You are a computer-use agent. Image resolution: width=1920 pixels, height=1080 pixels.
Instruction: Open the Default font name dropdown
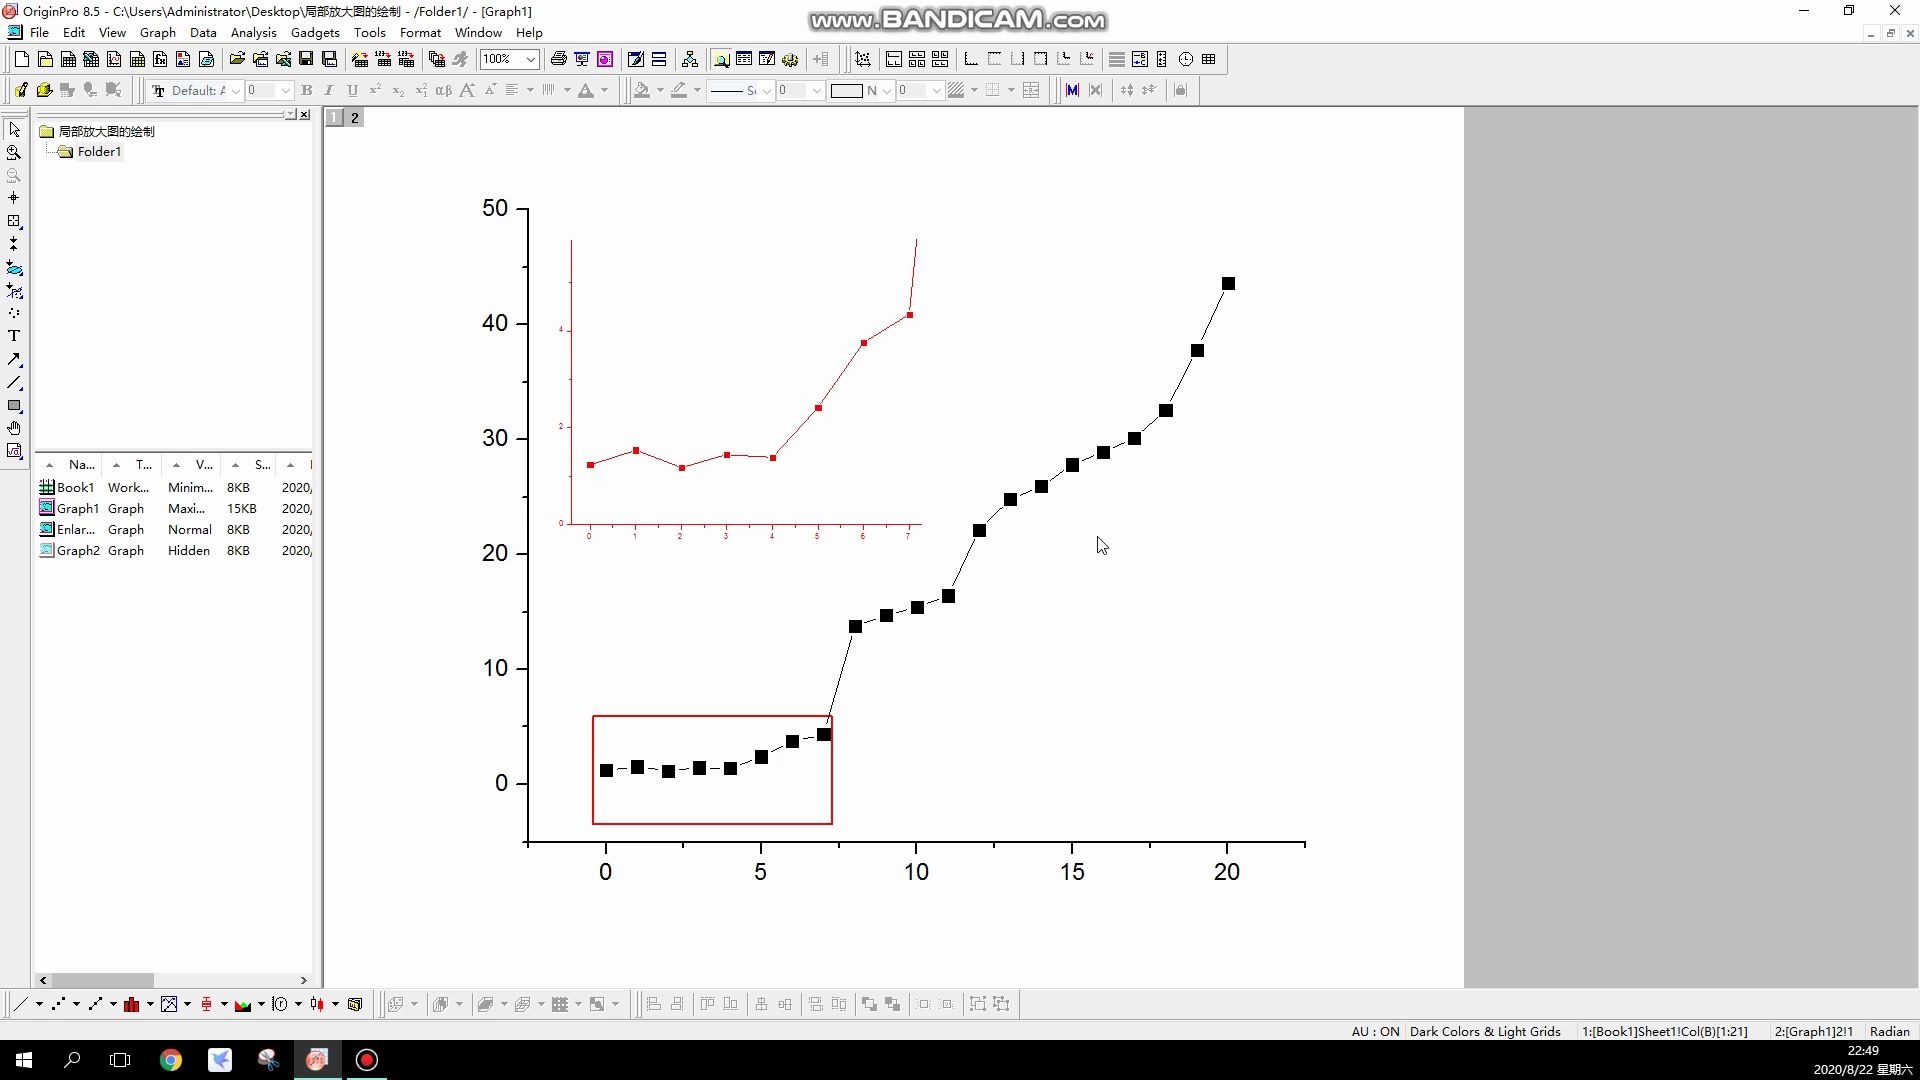235,90
